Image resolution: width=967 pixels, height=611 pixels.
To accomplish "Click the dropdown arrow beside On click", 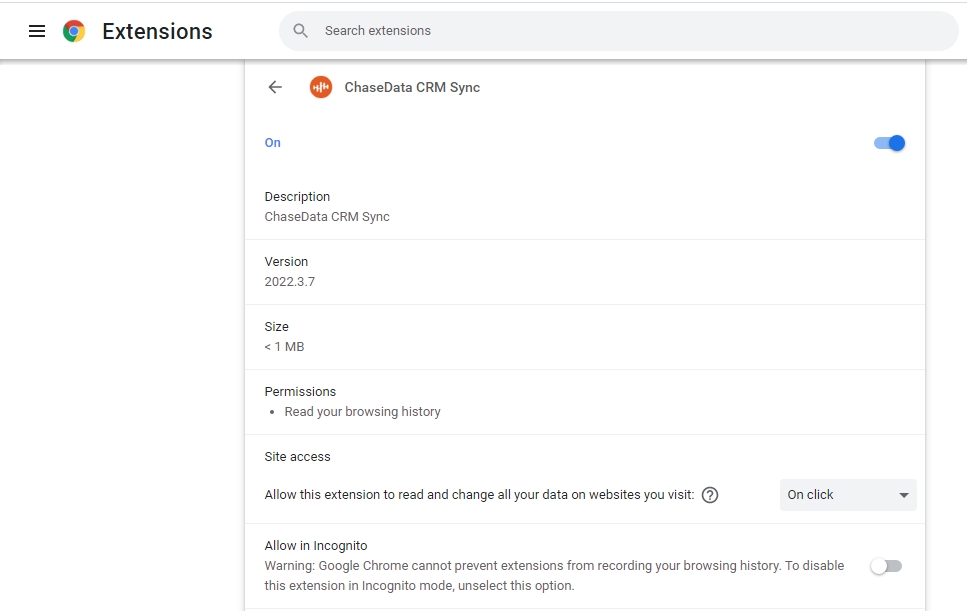I will 903,495.
